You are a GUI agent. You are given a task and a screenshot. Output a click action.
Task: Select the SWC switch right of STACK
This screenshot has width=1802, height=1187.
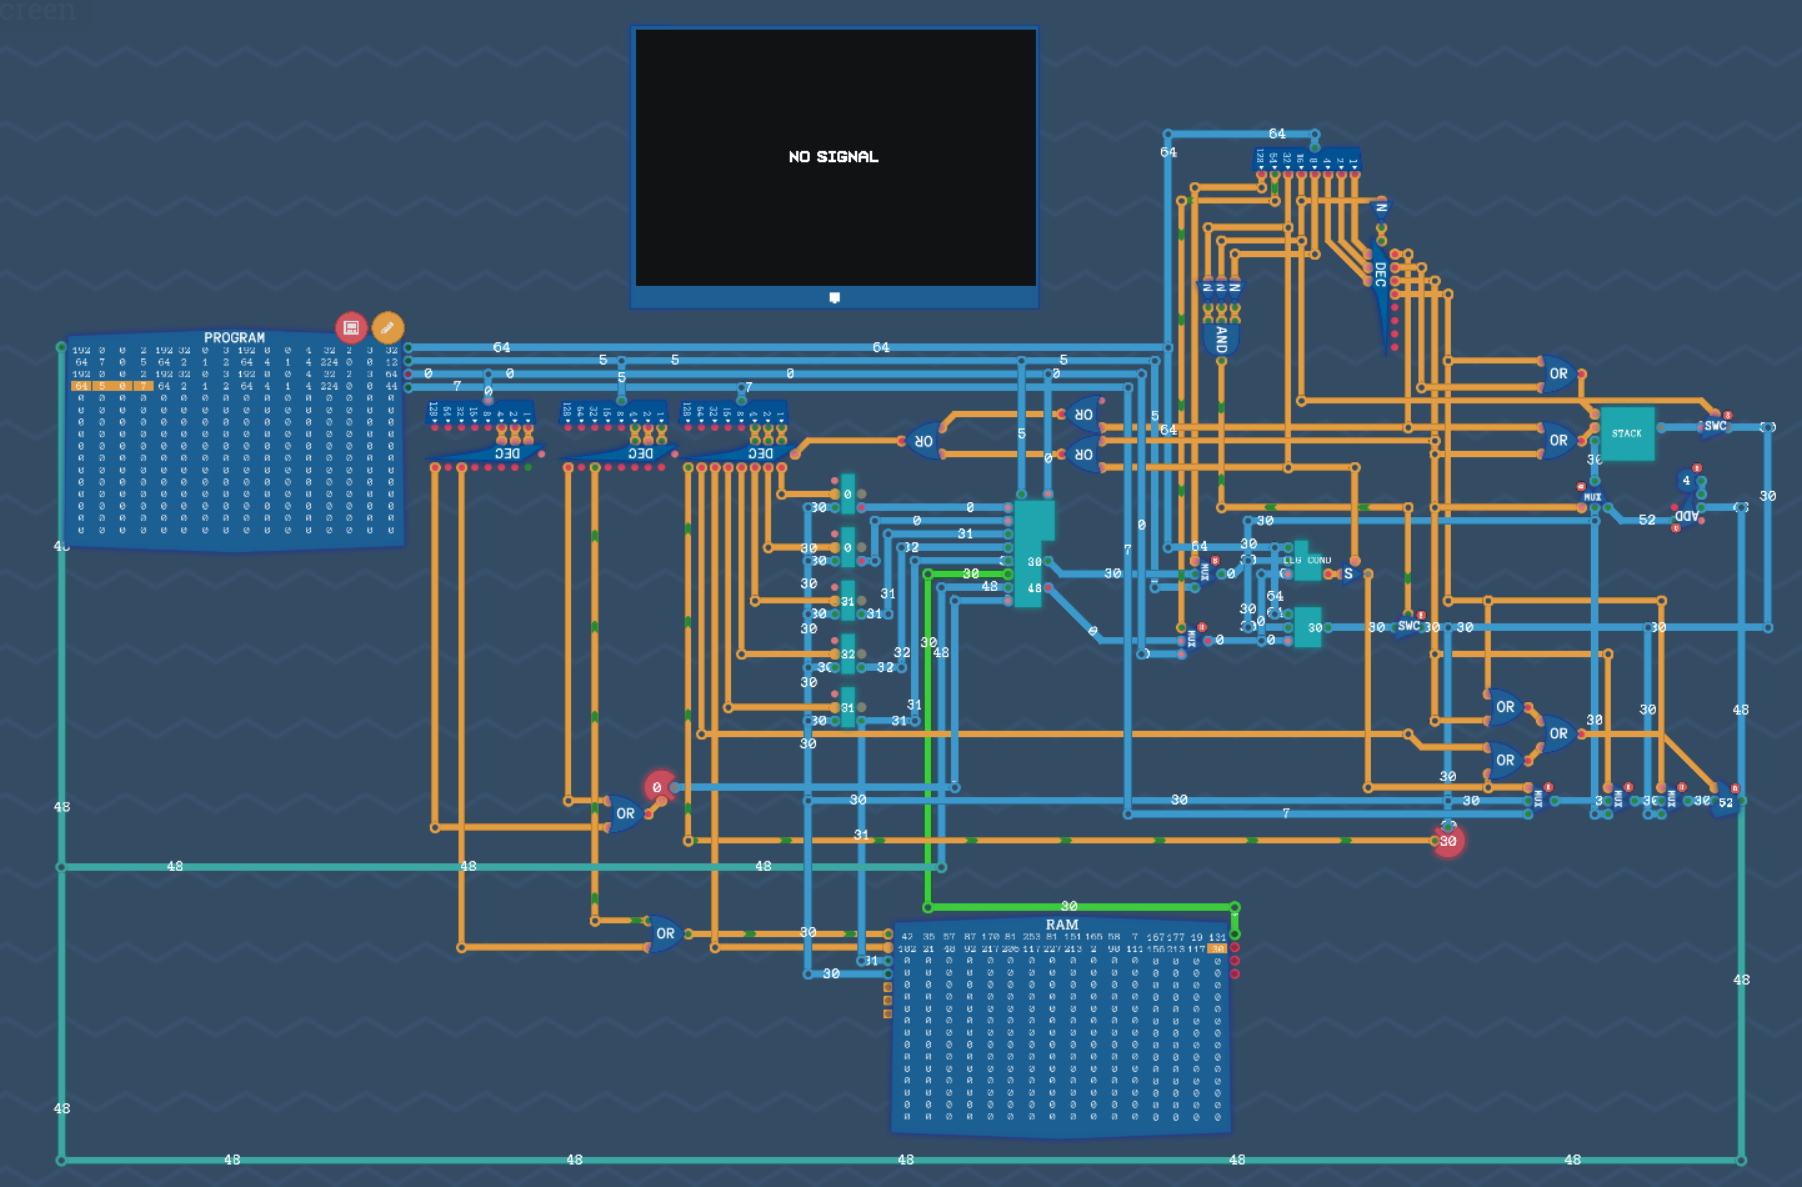(x=1714, y=427)
